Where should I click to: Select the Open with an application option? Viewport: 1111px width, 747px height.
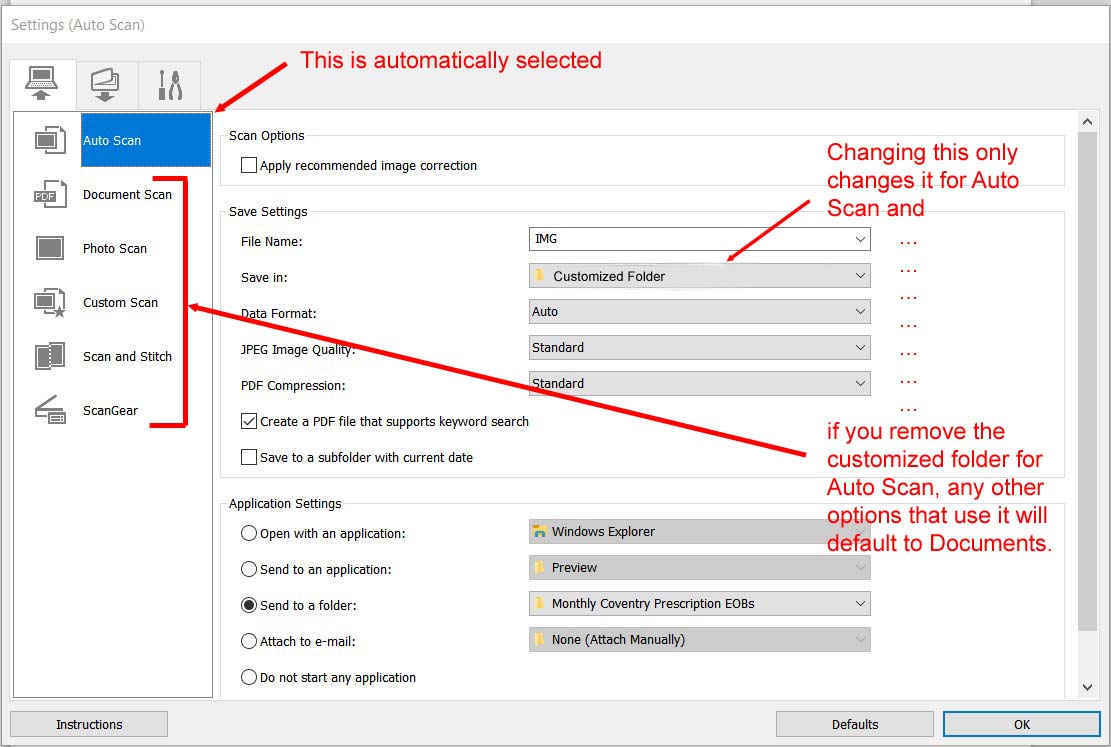pos(249,534)
